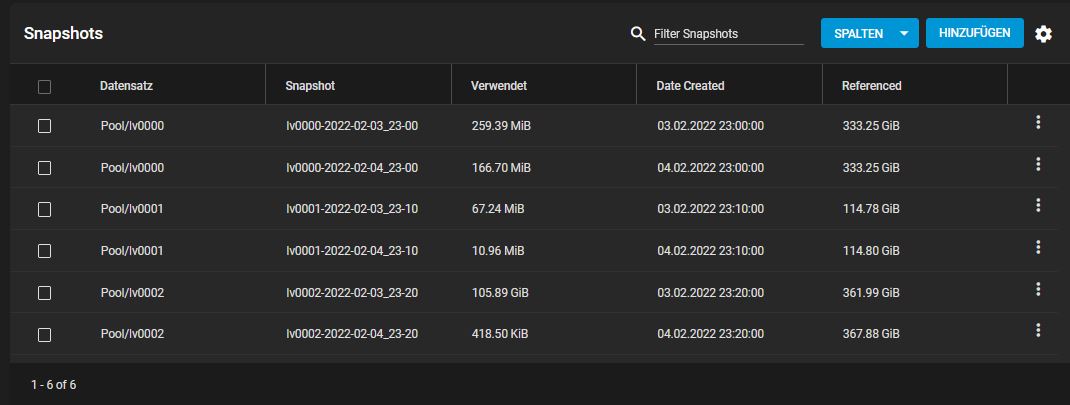Click the Hinzufügen button
1070x405 pixels.
click(975, 33)
